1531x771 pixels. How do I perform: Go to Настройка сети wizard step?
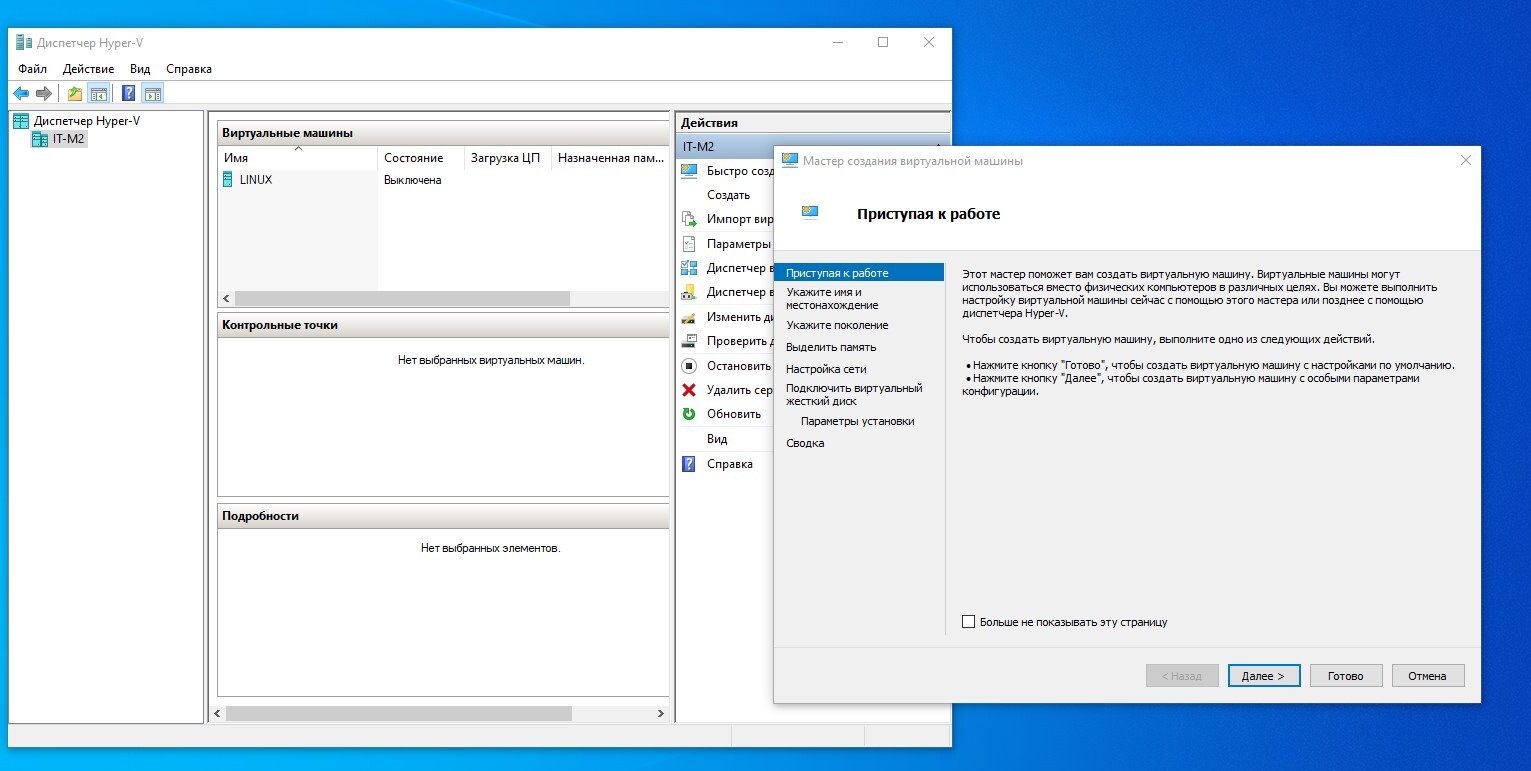coord(826,369)
